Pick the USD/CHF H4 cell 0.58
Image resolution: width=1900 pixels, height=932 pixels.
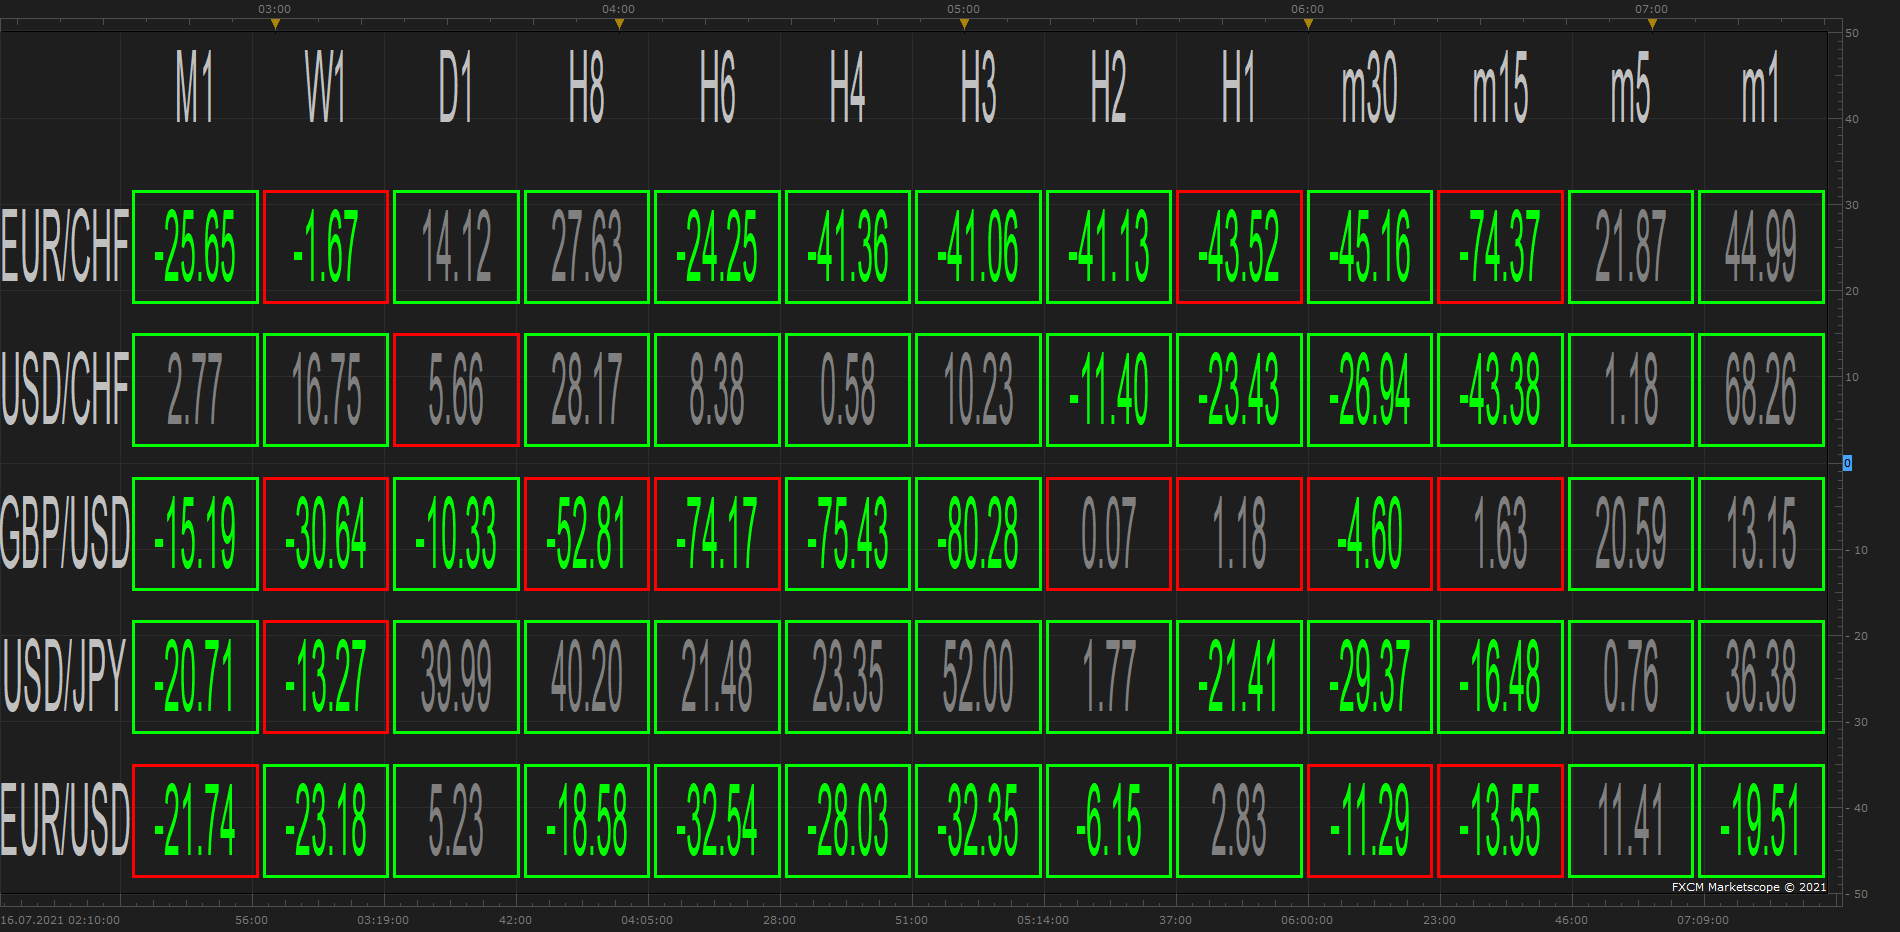848,390
